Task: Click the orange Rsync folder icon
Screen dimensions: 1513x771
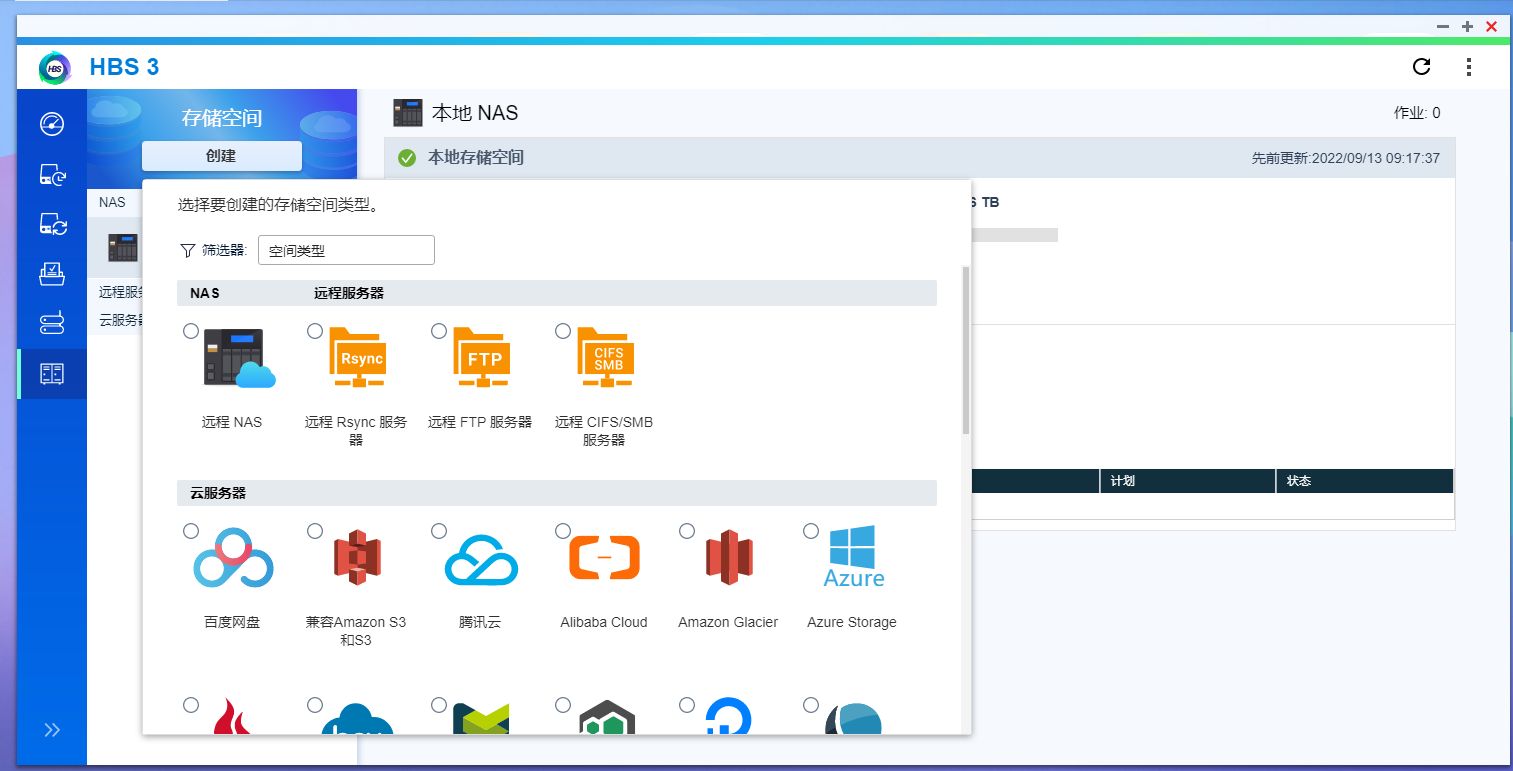Action: (358, 357)
